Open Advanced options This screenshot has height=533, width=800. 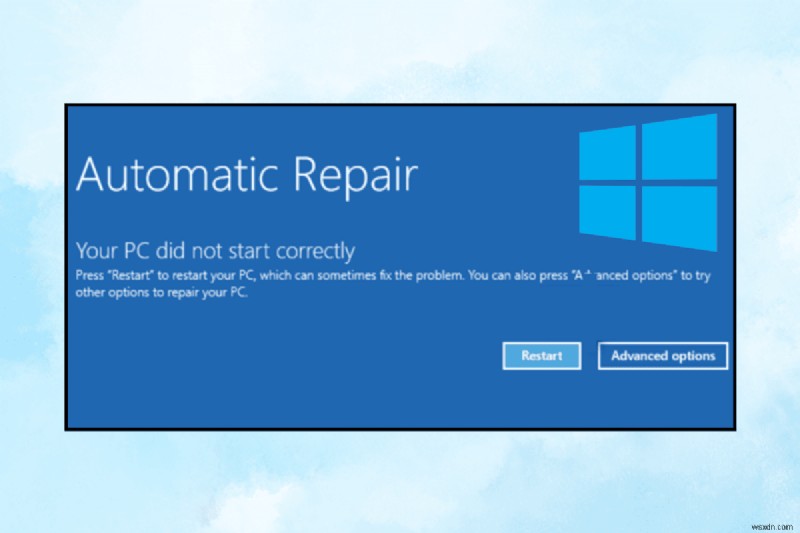click(x=663, y=356)
